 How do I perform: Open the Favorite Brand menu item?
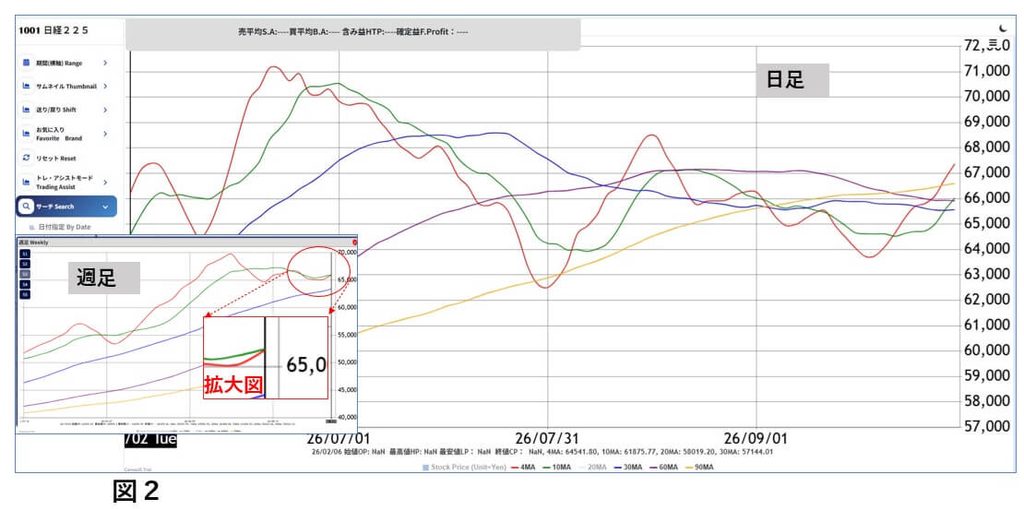point(65,133)
